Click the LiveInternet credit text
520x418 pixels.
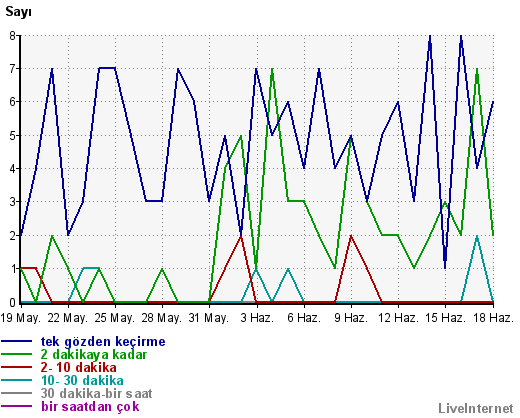click(475, 408)
